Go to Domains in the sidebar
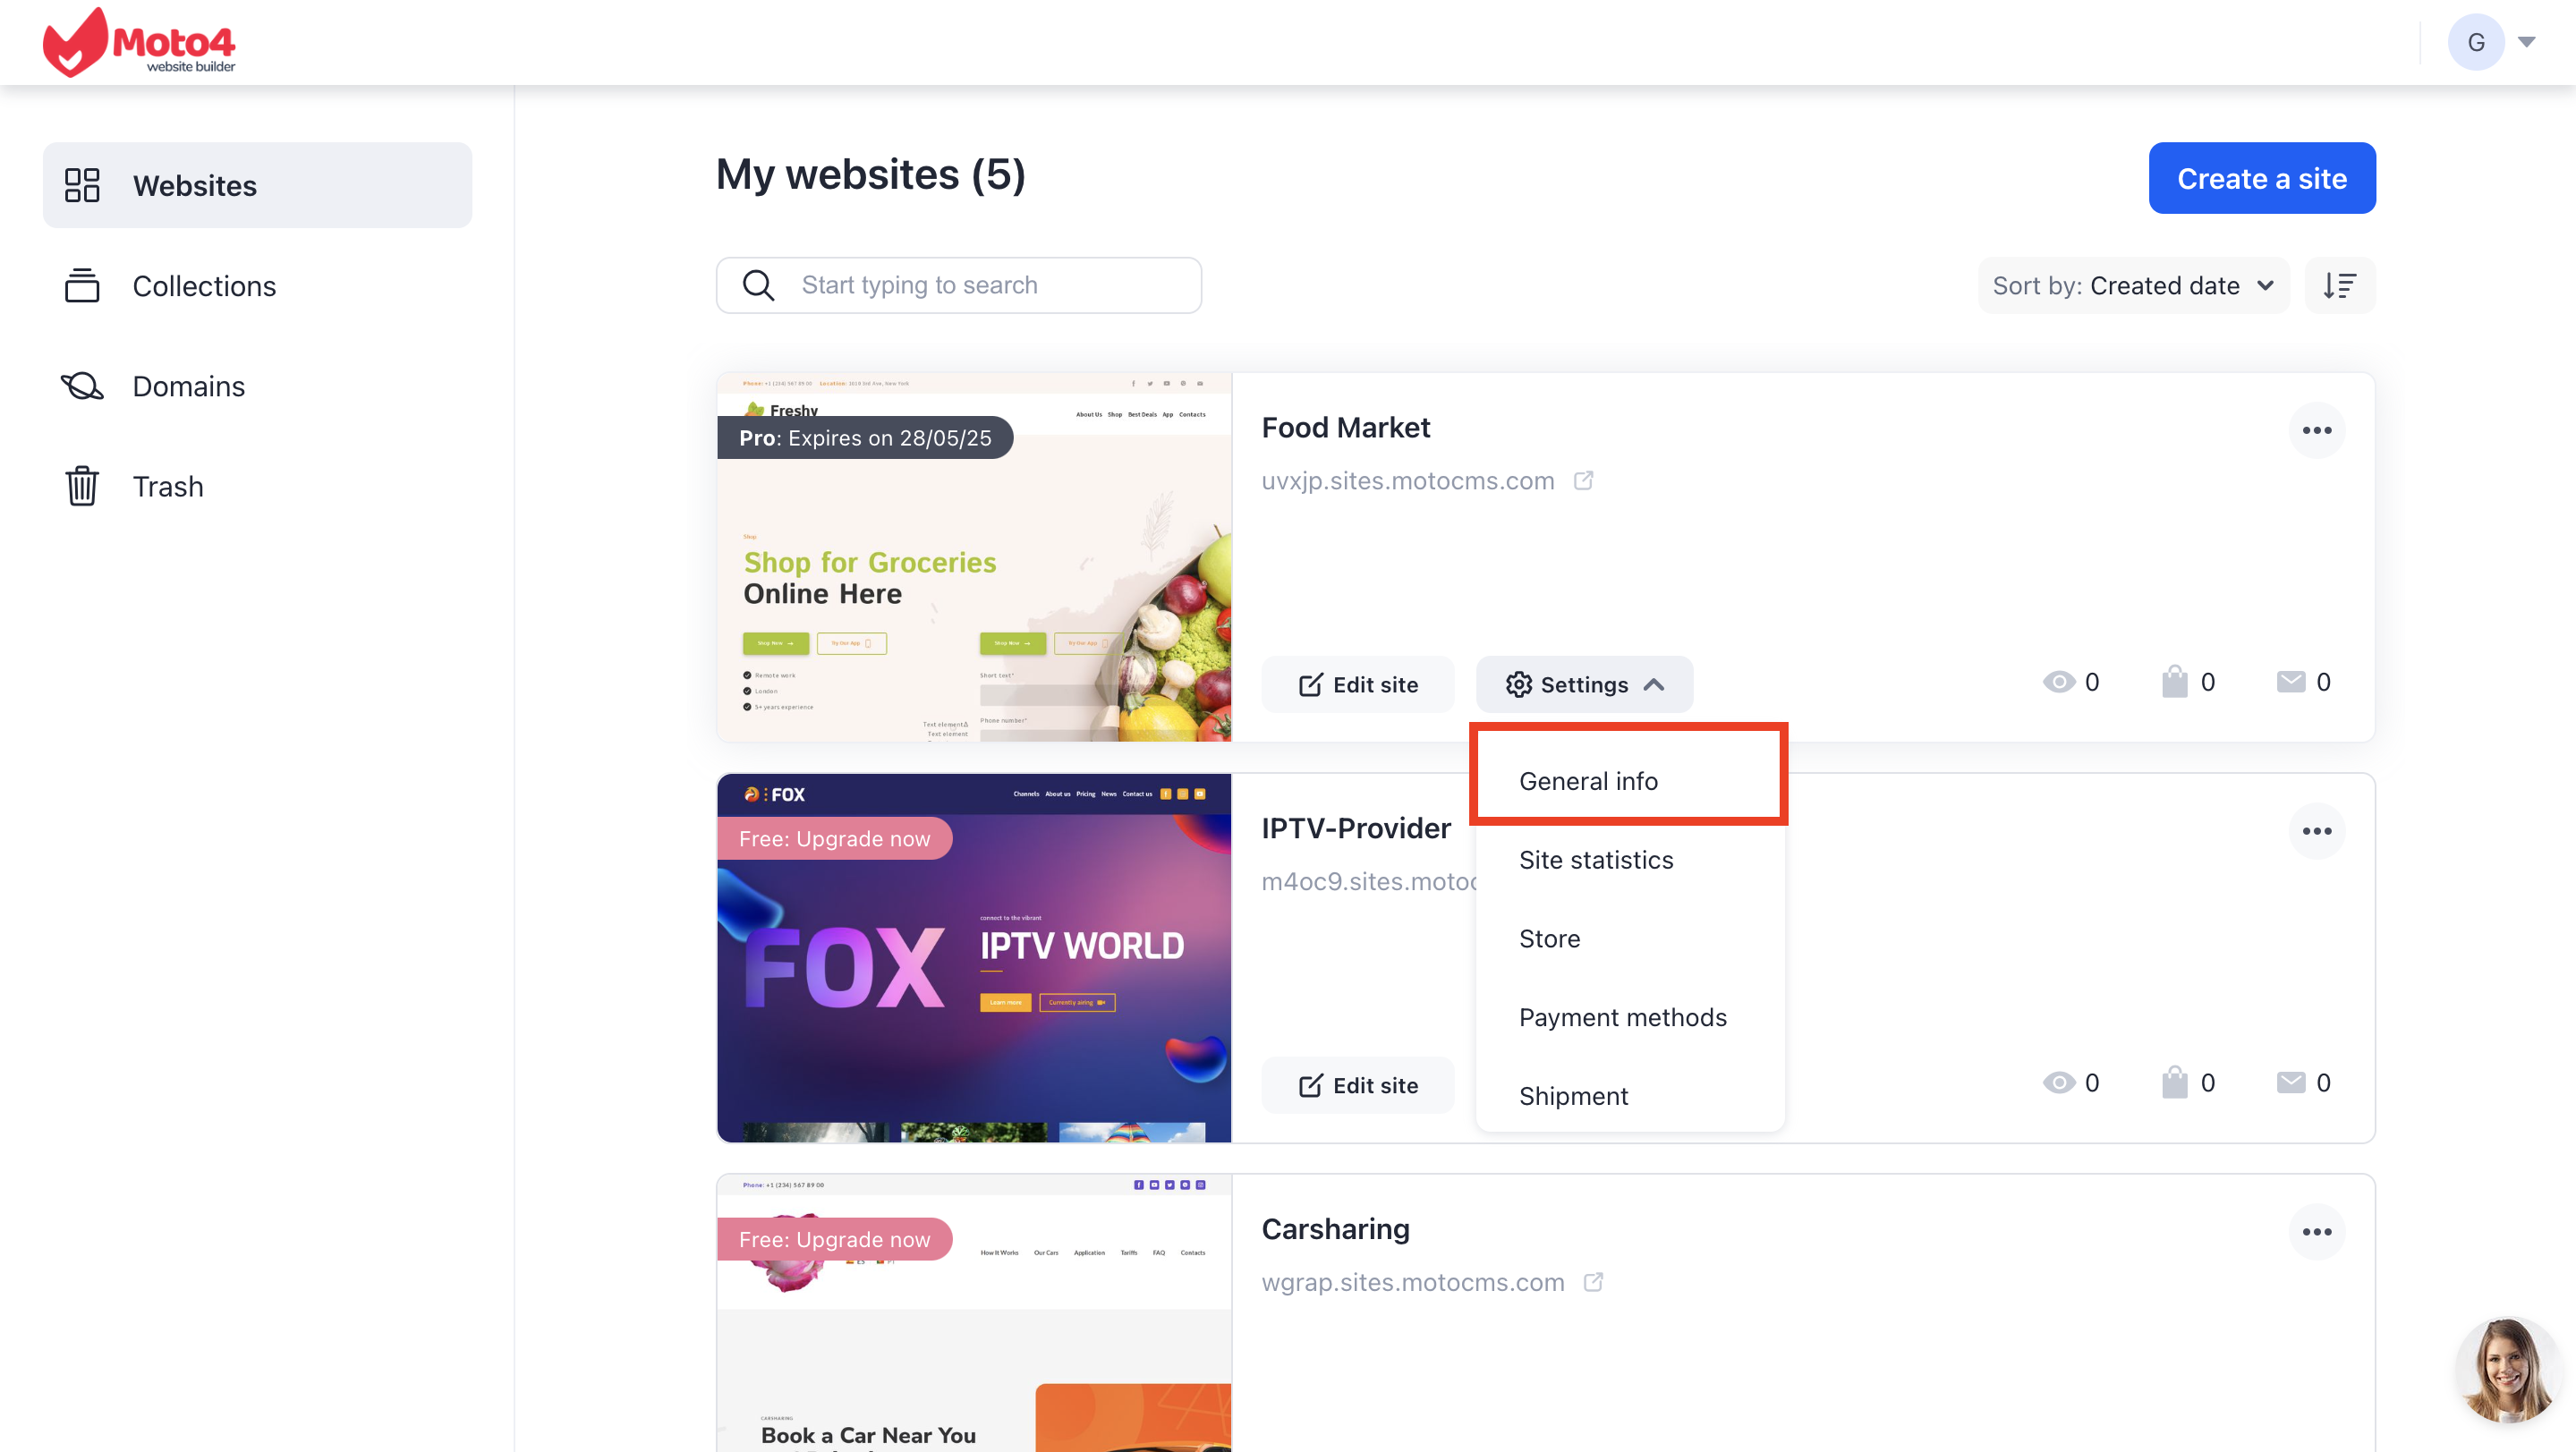 [257, 386]
